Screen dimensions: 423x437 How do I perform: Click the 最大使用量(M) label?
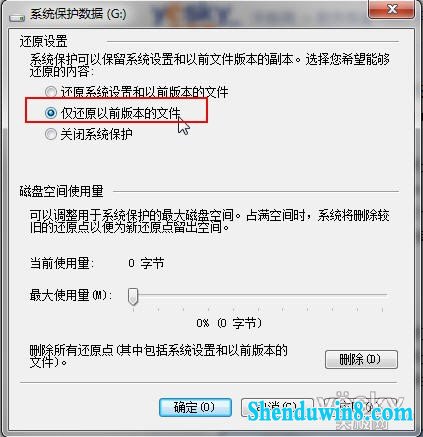pos(68,295)
